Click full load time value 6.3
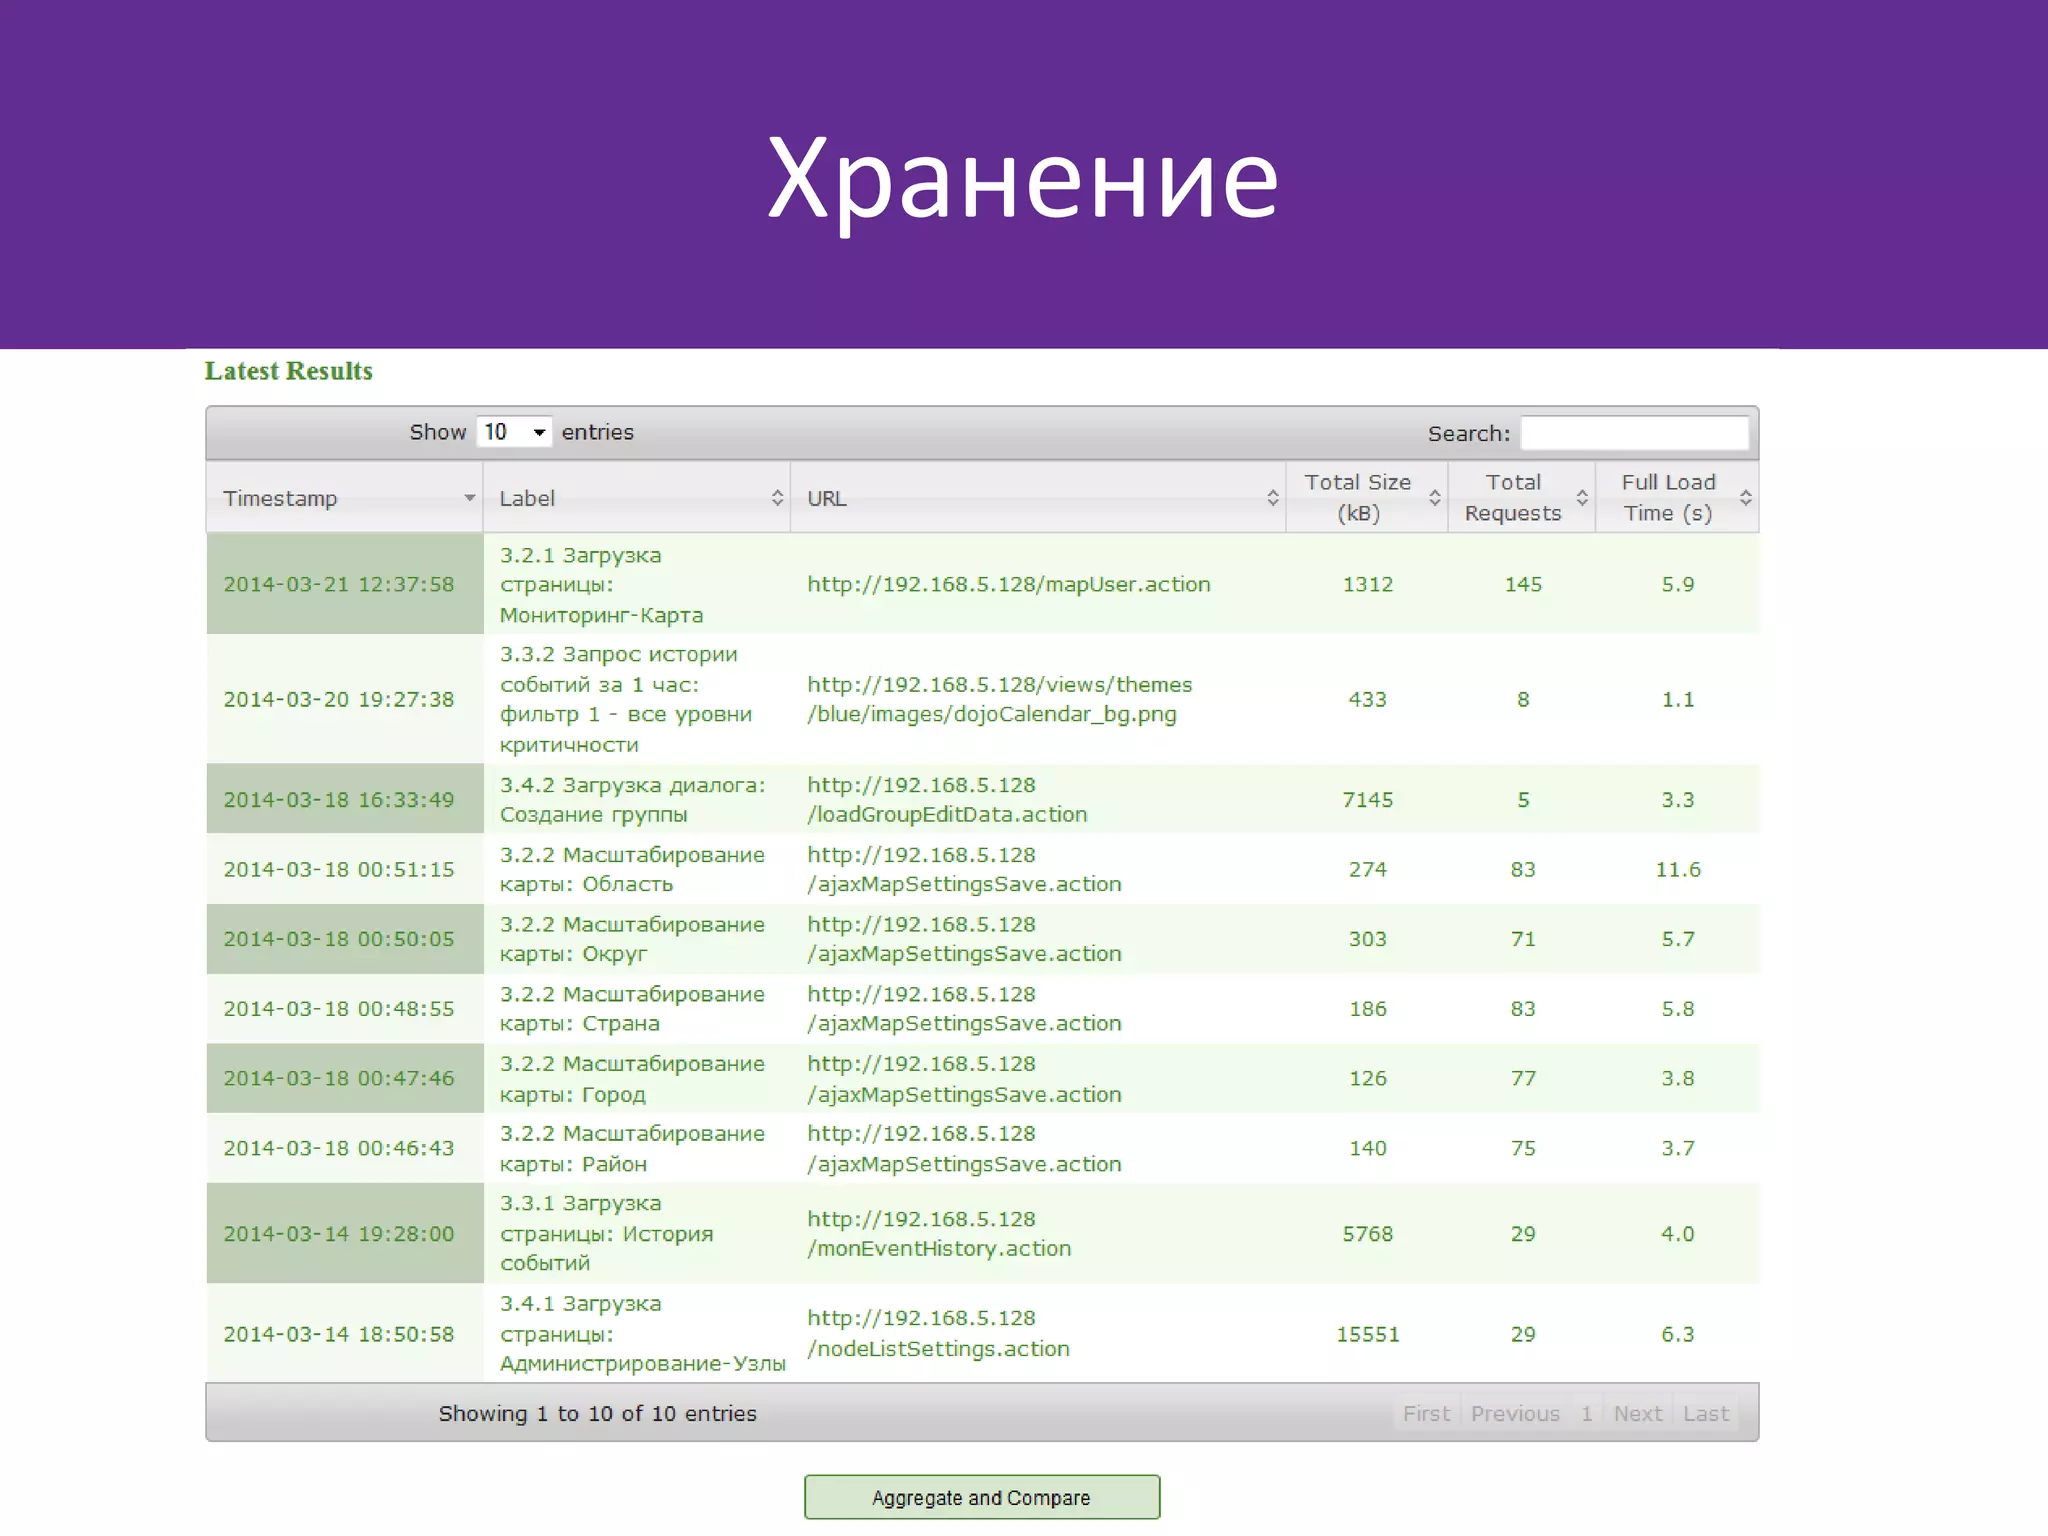Viewport: 2048px width, 1536px height. coord(1677,1333)
